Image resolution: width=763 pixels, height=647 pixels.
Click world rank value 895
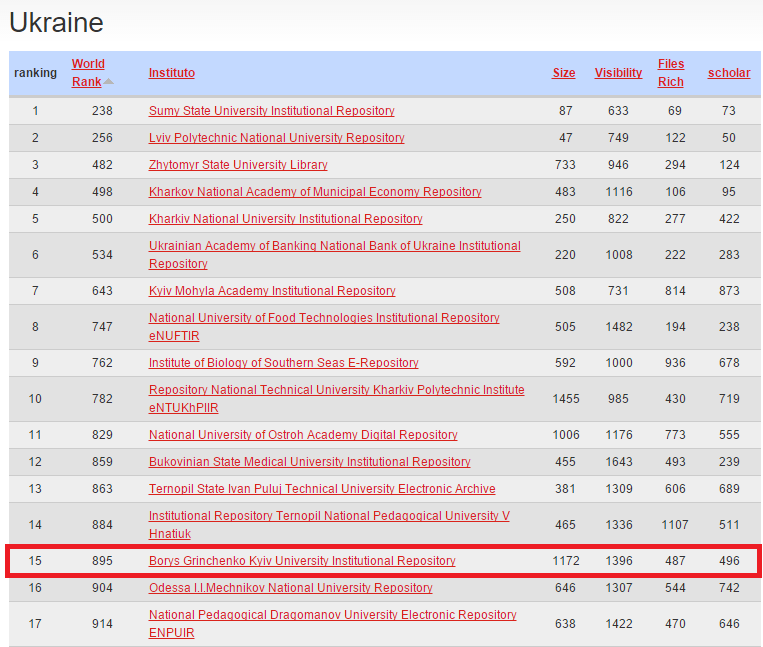(102, 561)
